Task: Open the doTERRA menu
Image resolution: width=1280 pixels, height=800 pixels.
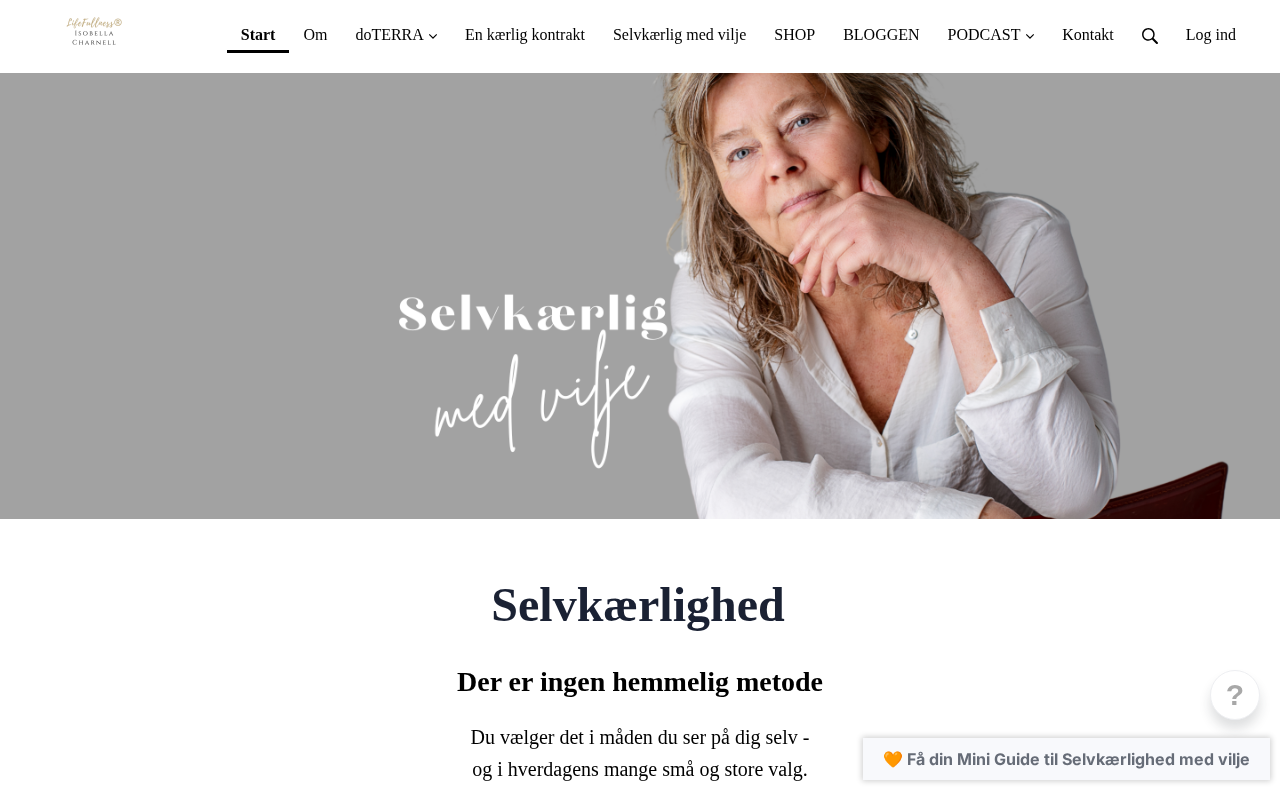Action: 390,35
